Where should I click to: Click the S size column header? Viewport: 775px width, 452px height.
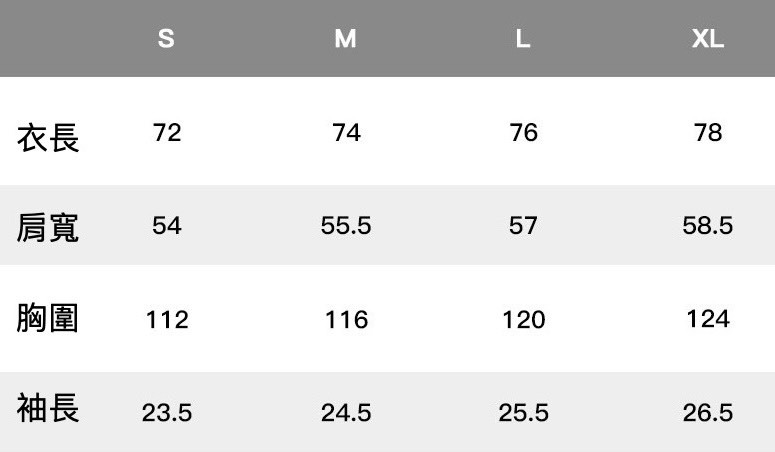tap(166, 39)
